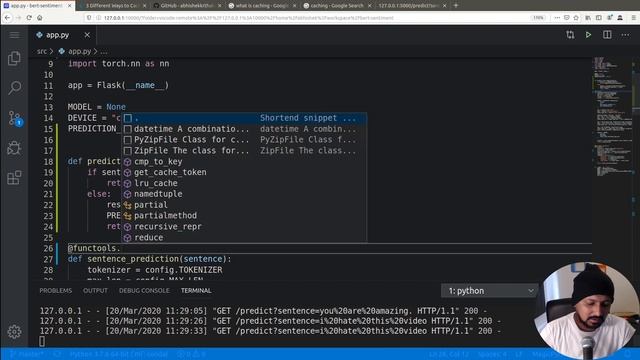Open the Source Control view with badge
The height and width of the screenshot is (360, 640).
tap(15, 118)
